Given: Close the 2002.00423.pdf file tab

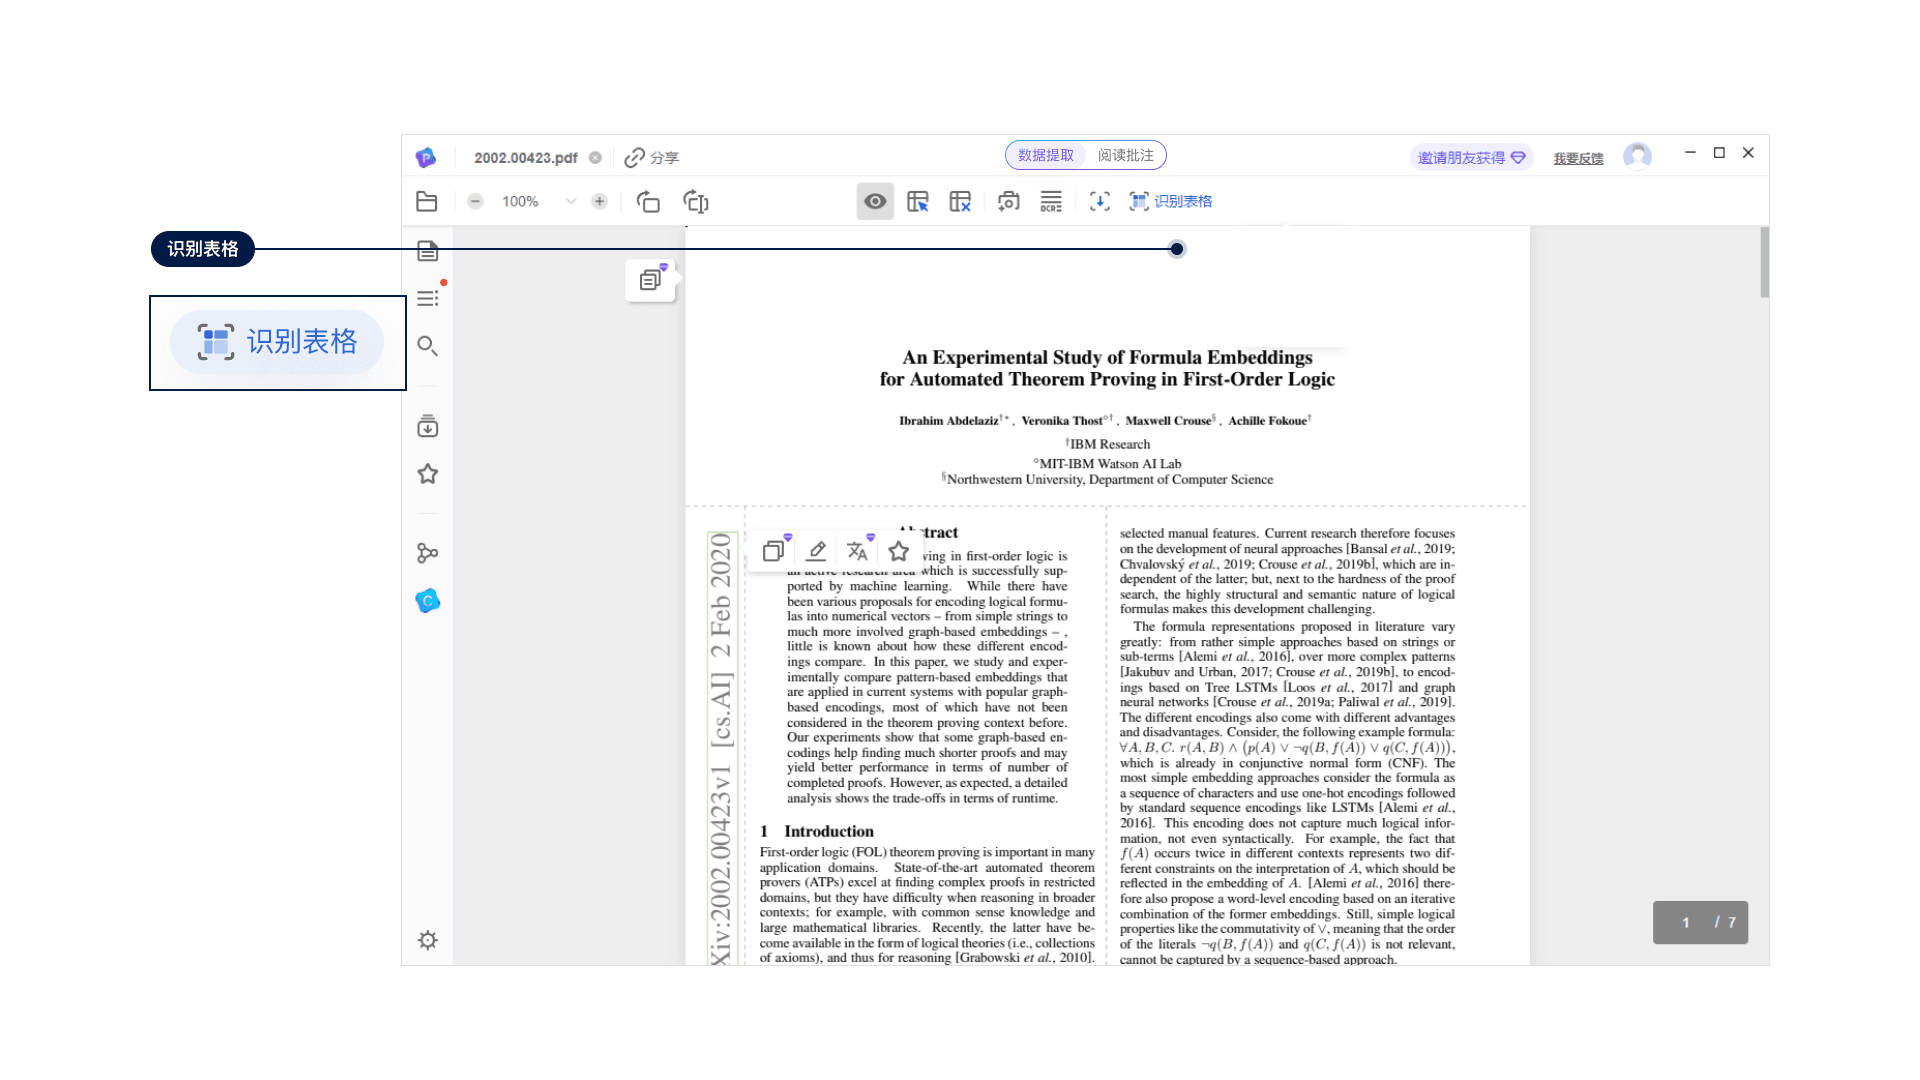Looking at the screenshot, I should click(595, 157).
